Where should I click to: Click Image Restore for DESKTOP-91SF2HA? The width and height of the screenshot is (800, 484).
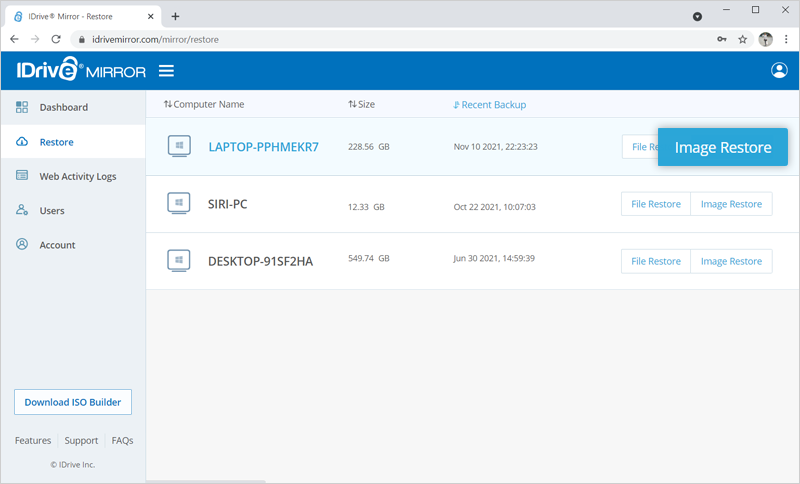click(x=731, y=261)
